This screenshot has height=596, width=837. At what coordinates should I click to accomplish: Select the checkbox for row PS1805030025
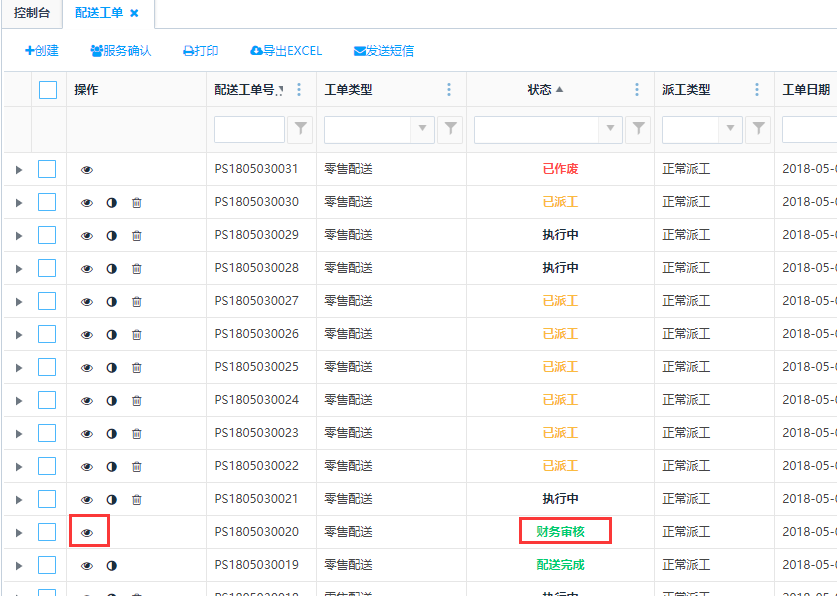click(47, 367)
